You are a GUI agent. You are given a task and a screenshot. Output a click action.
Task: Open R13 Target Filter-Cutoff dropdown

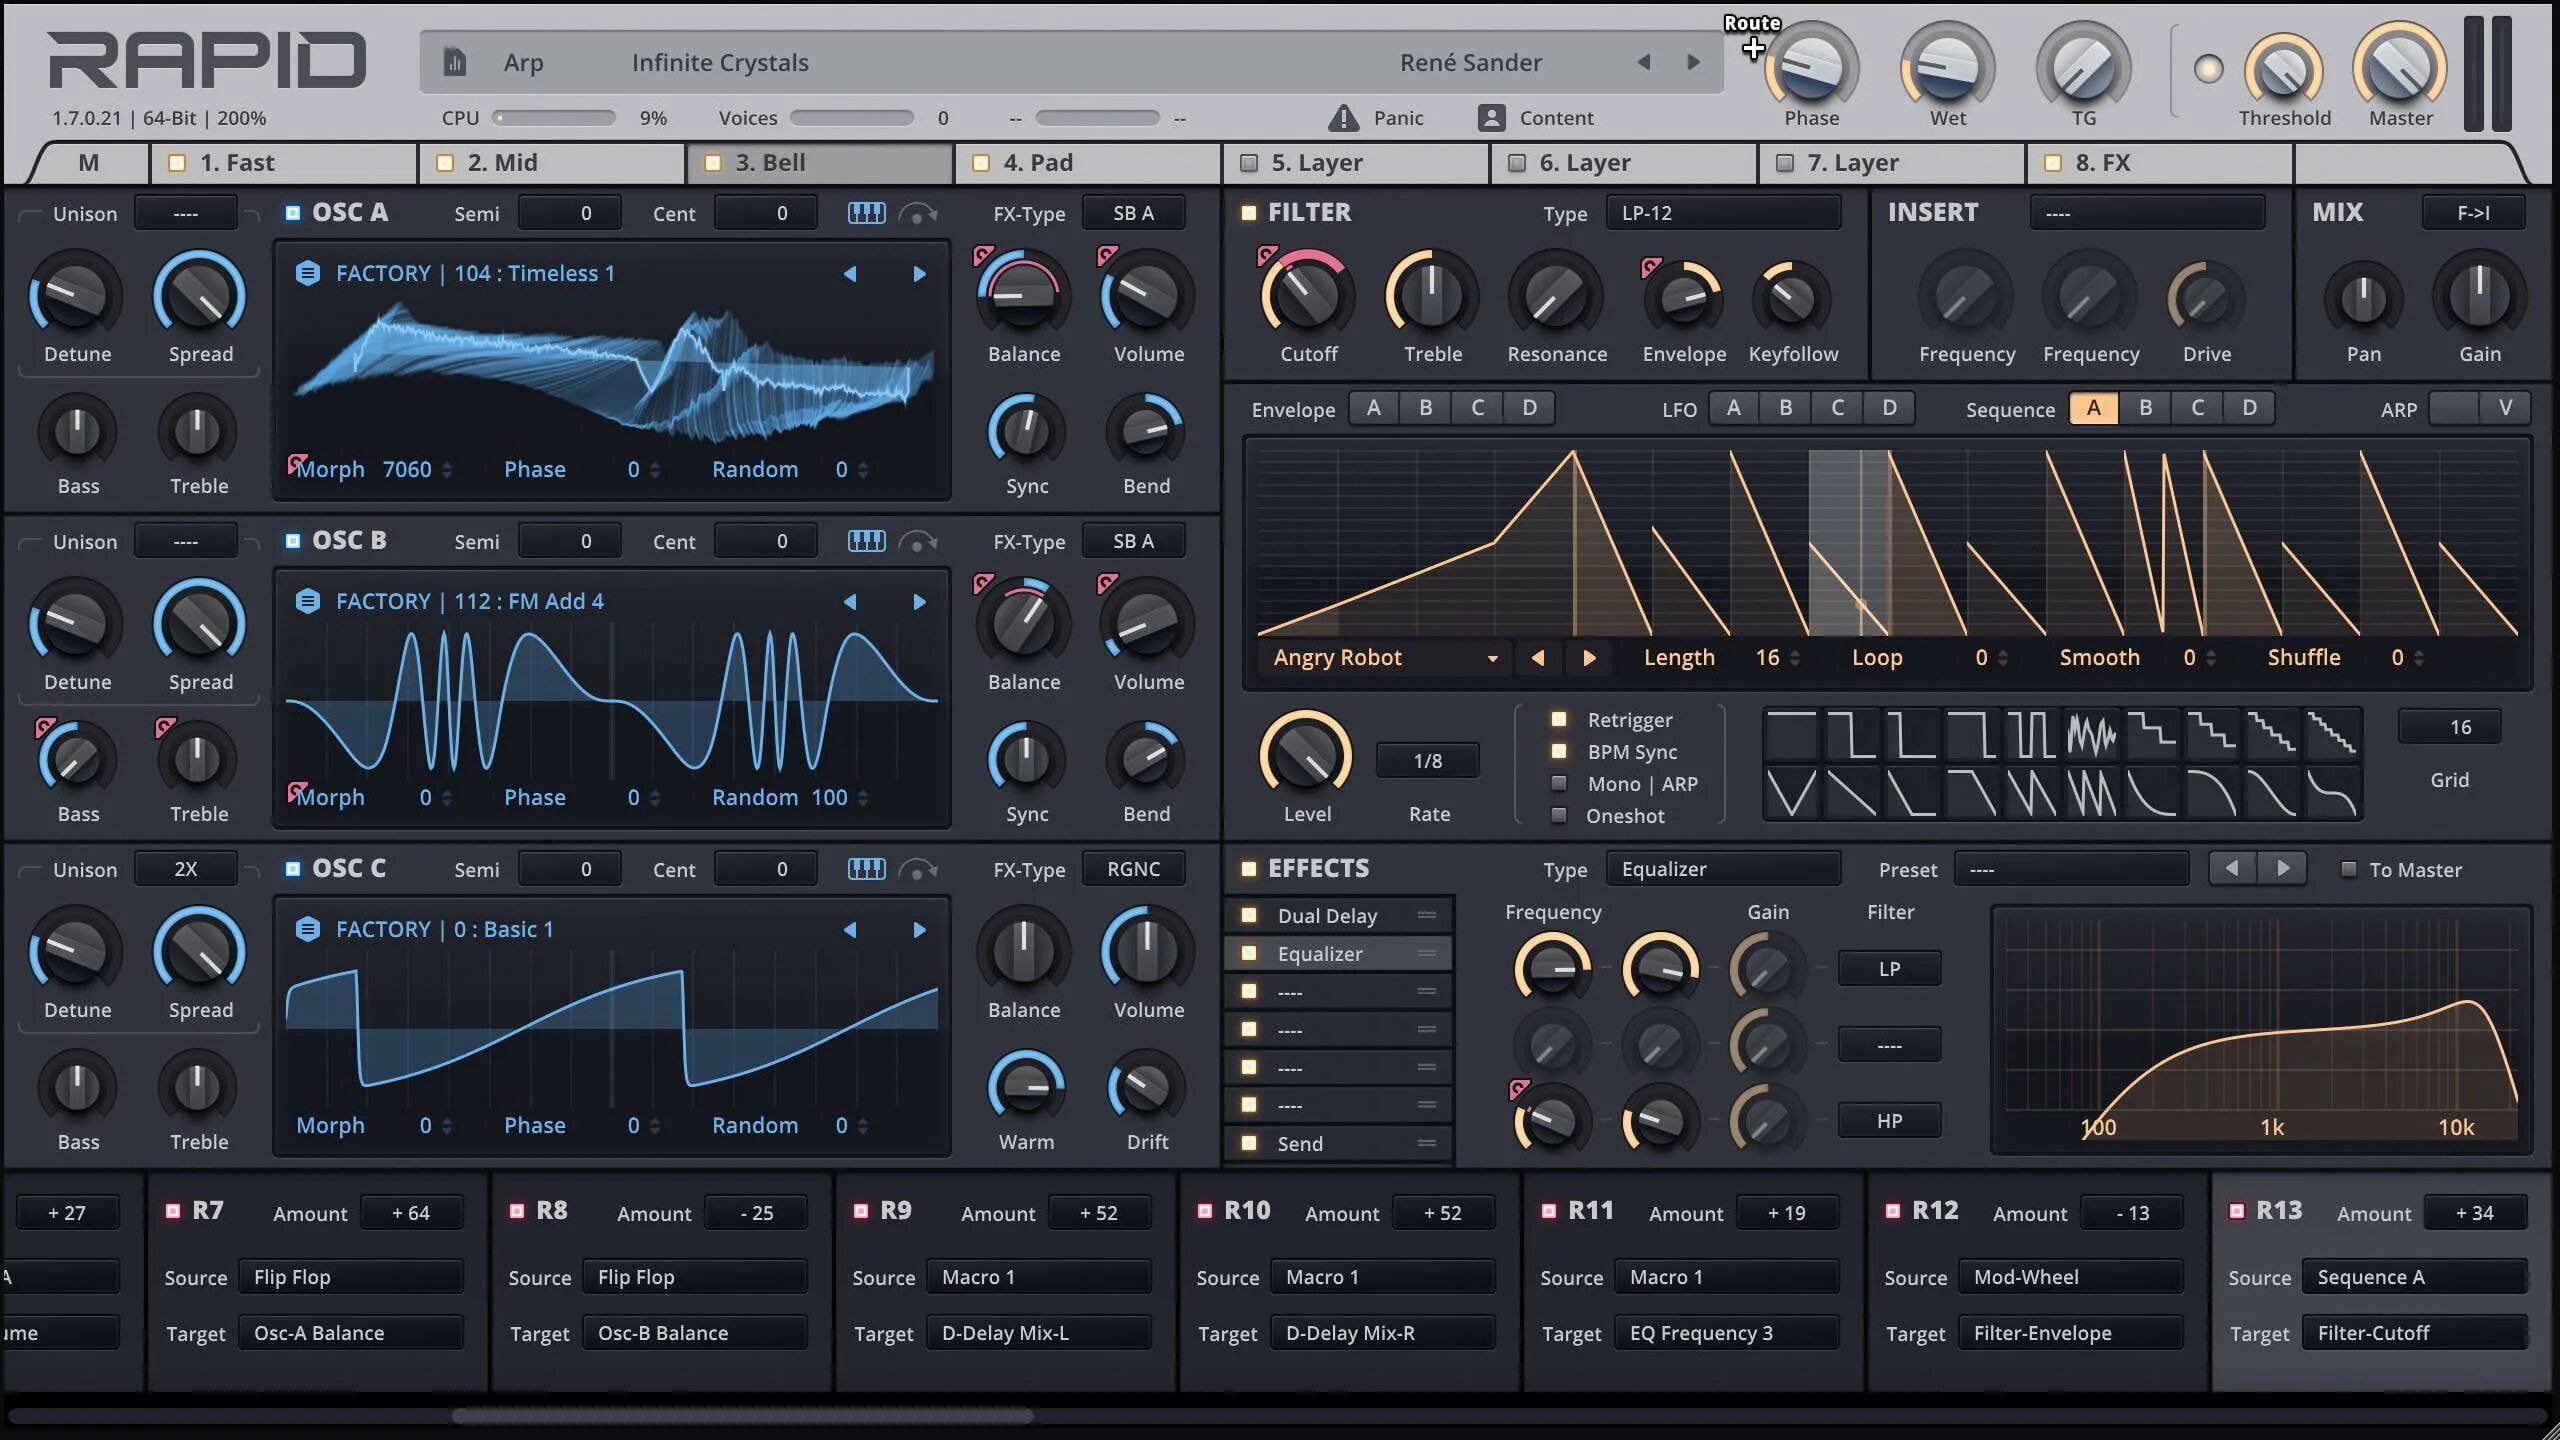pyautogui.click(x=2415, y=1333)
